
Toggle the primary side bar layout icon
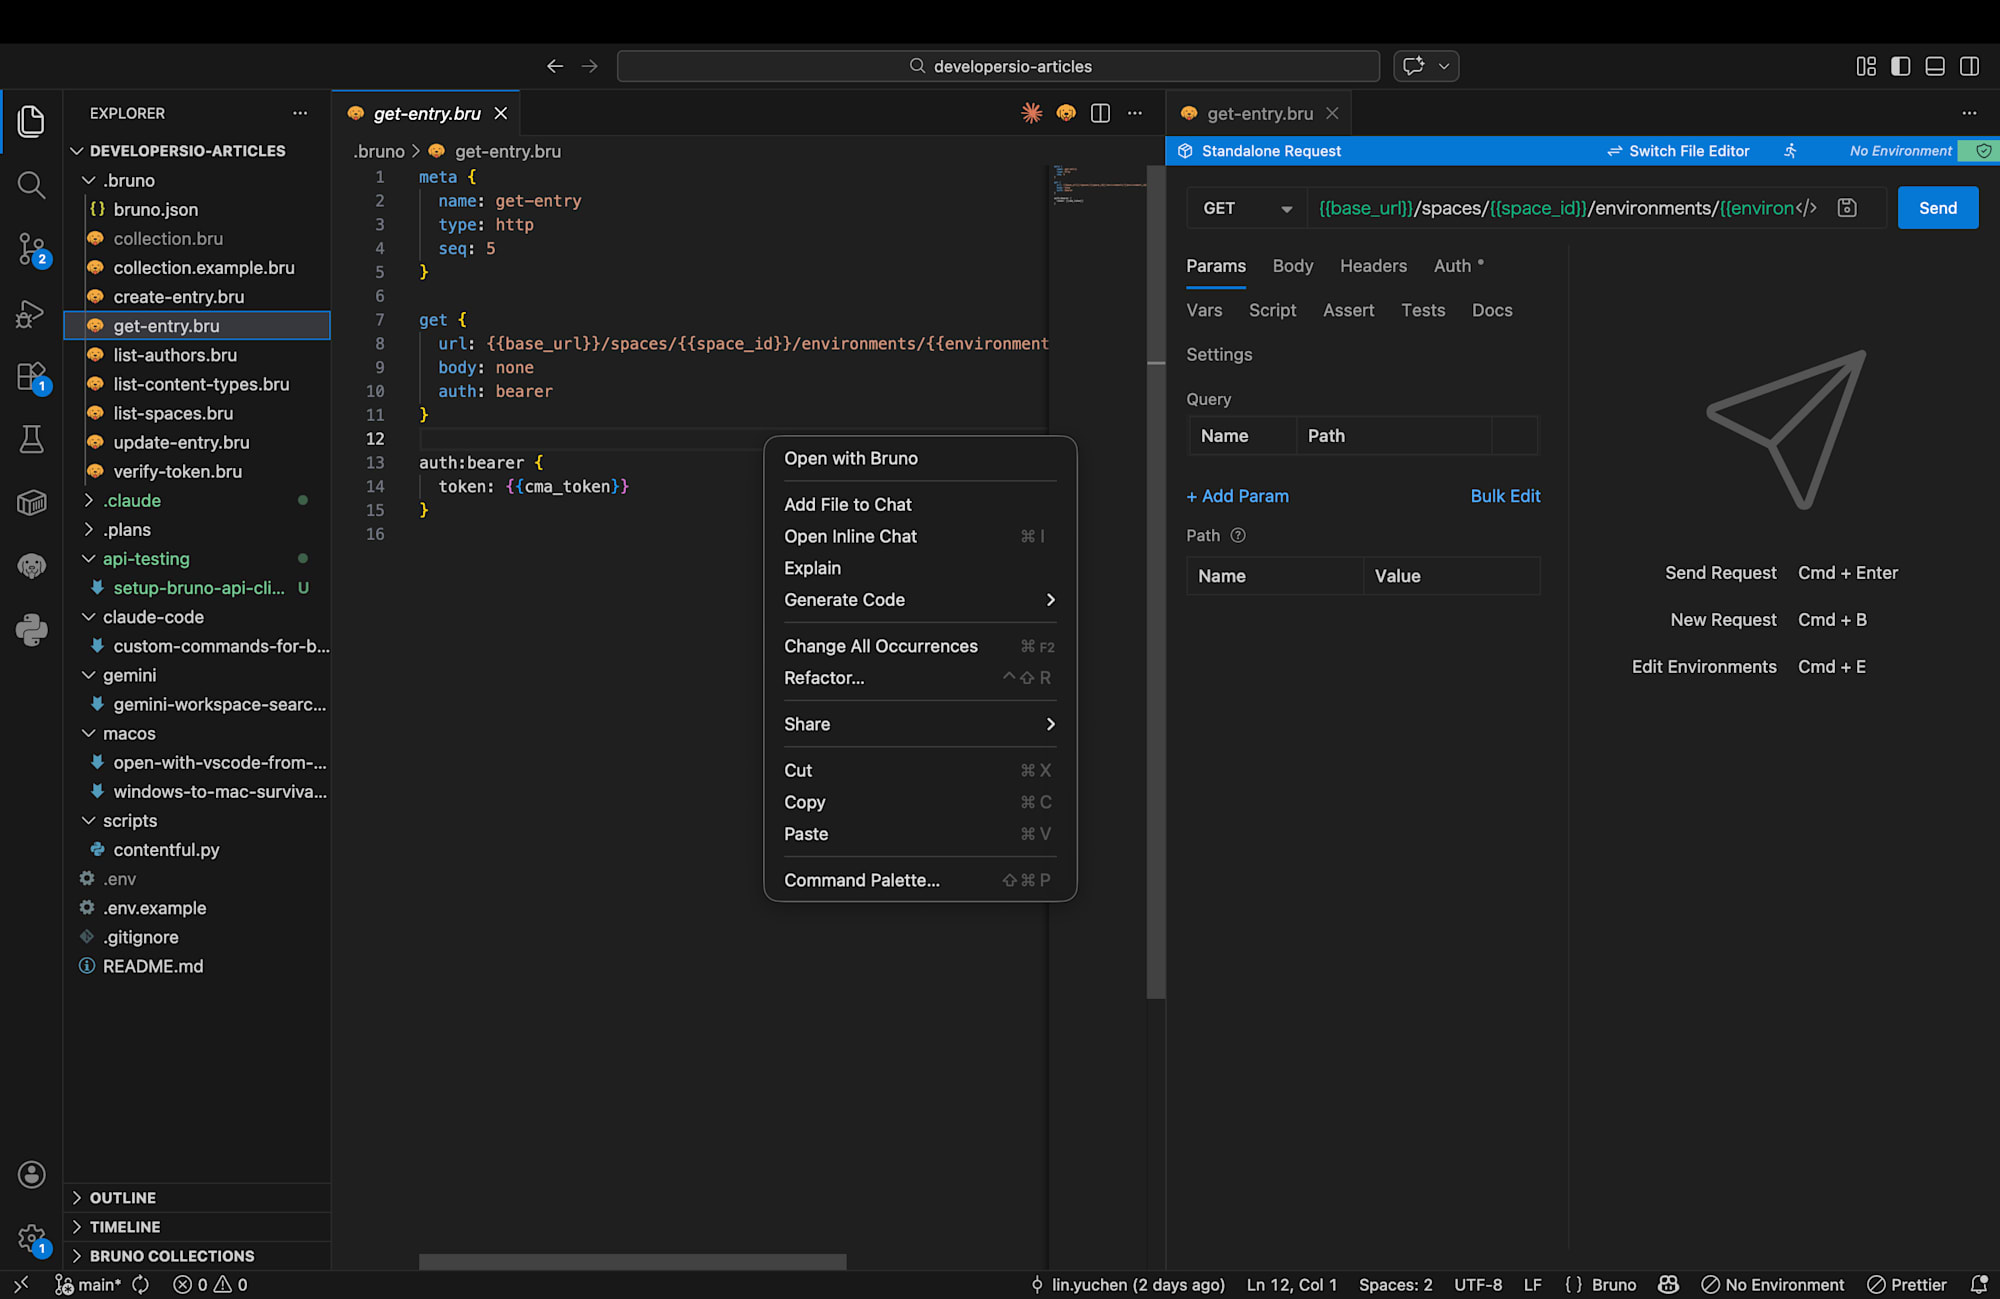tap(1900, 66)
